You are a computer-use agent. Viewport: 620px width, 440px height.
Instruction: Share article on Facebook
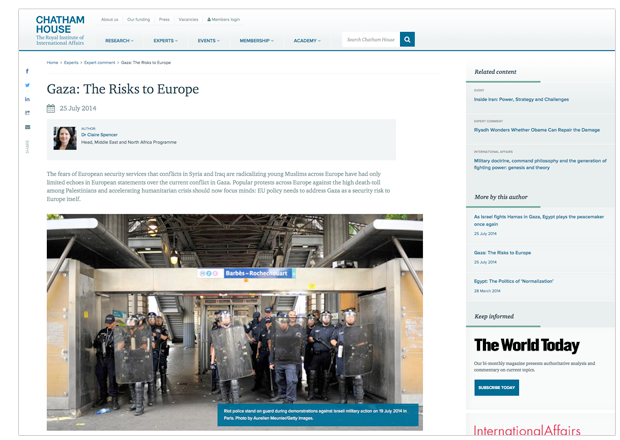pyautogui.click(x=27, y=71)
